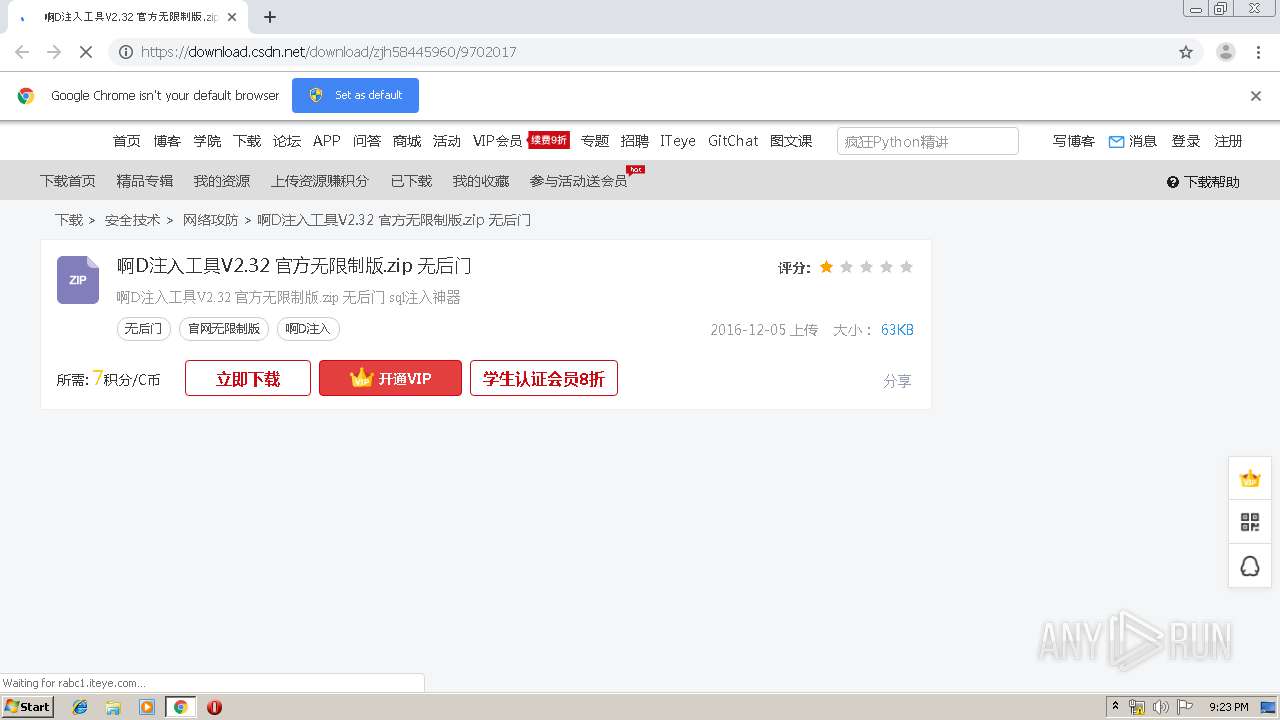This screenshot has height=720, width=1280.
Task: Click the volume speaker tray icon
Action: pos(1161,707)
